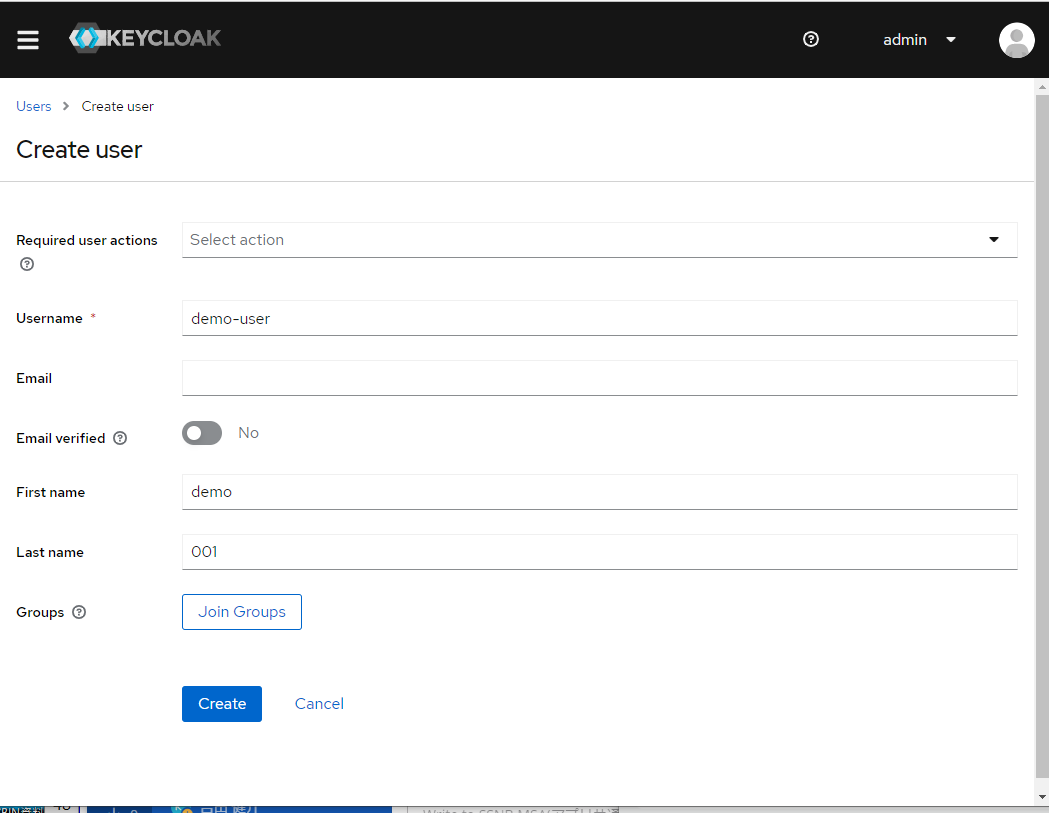This screenshot has width=1049, height=813.
Task: View help for Required user actions
Action: pyautogui.click(x=26, y=264)
